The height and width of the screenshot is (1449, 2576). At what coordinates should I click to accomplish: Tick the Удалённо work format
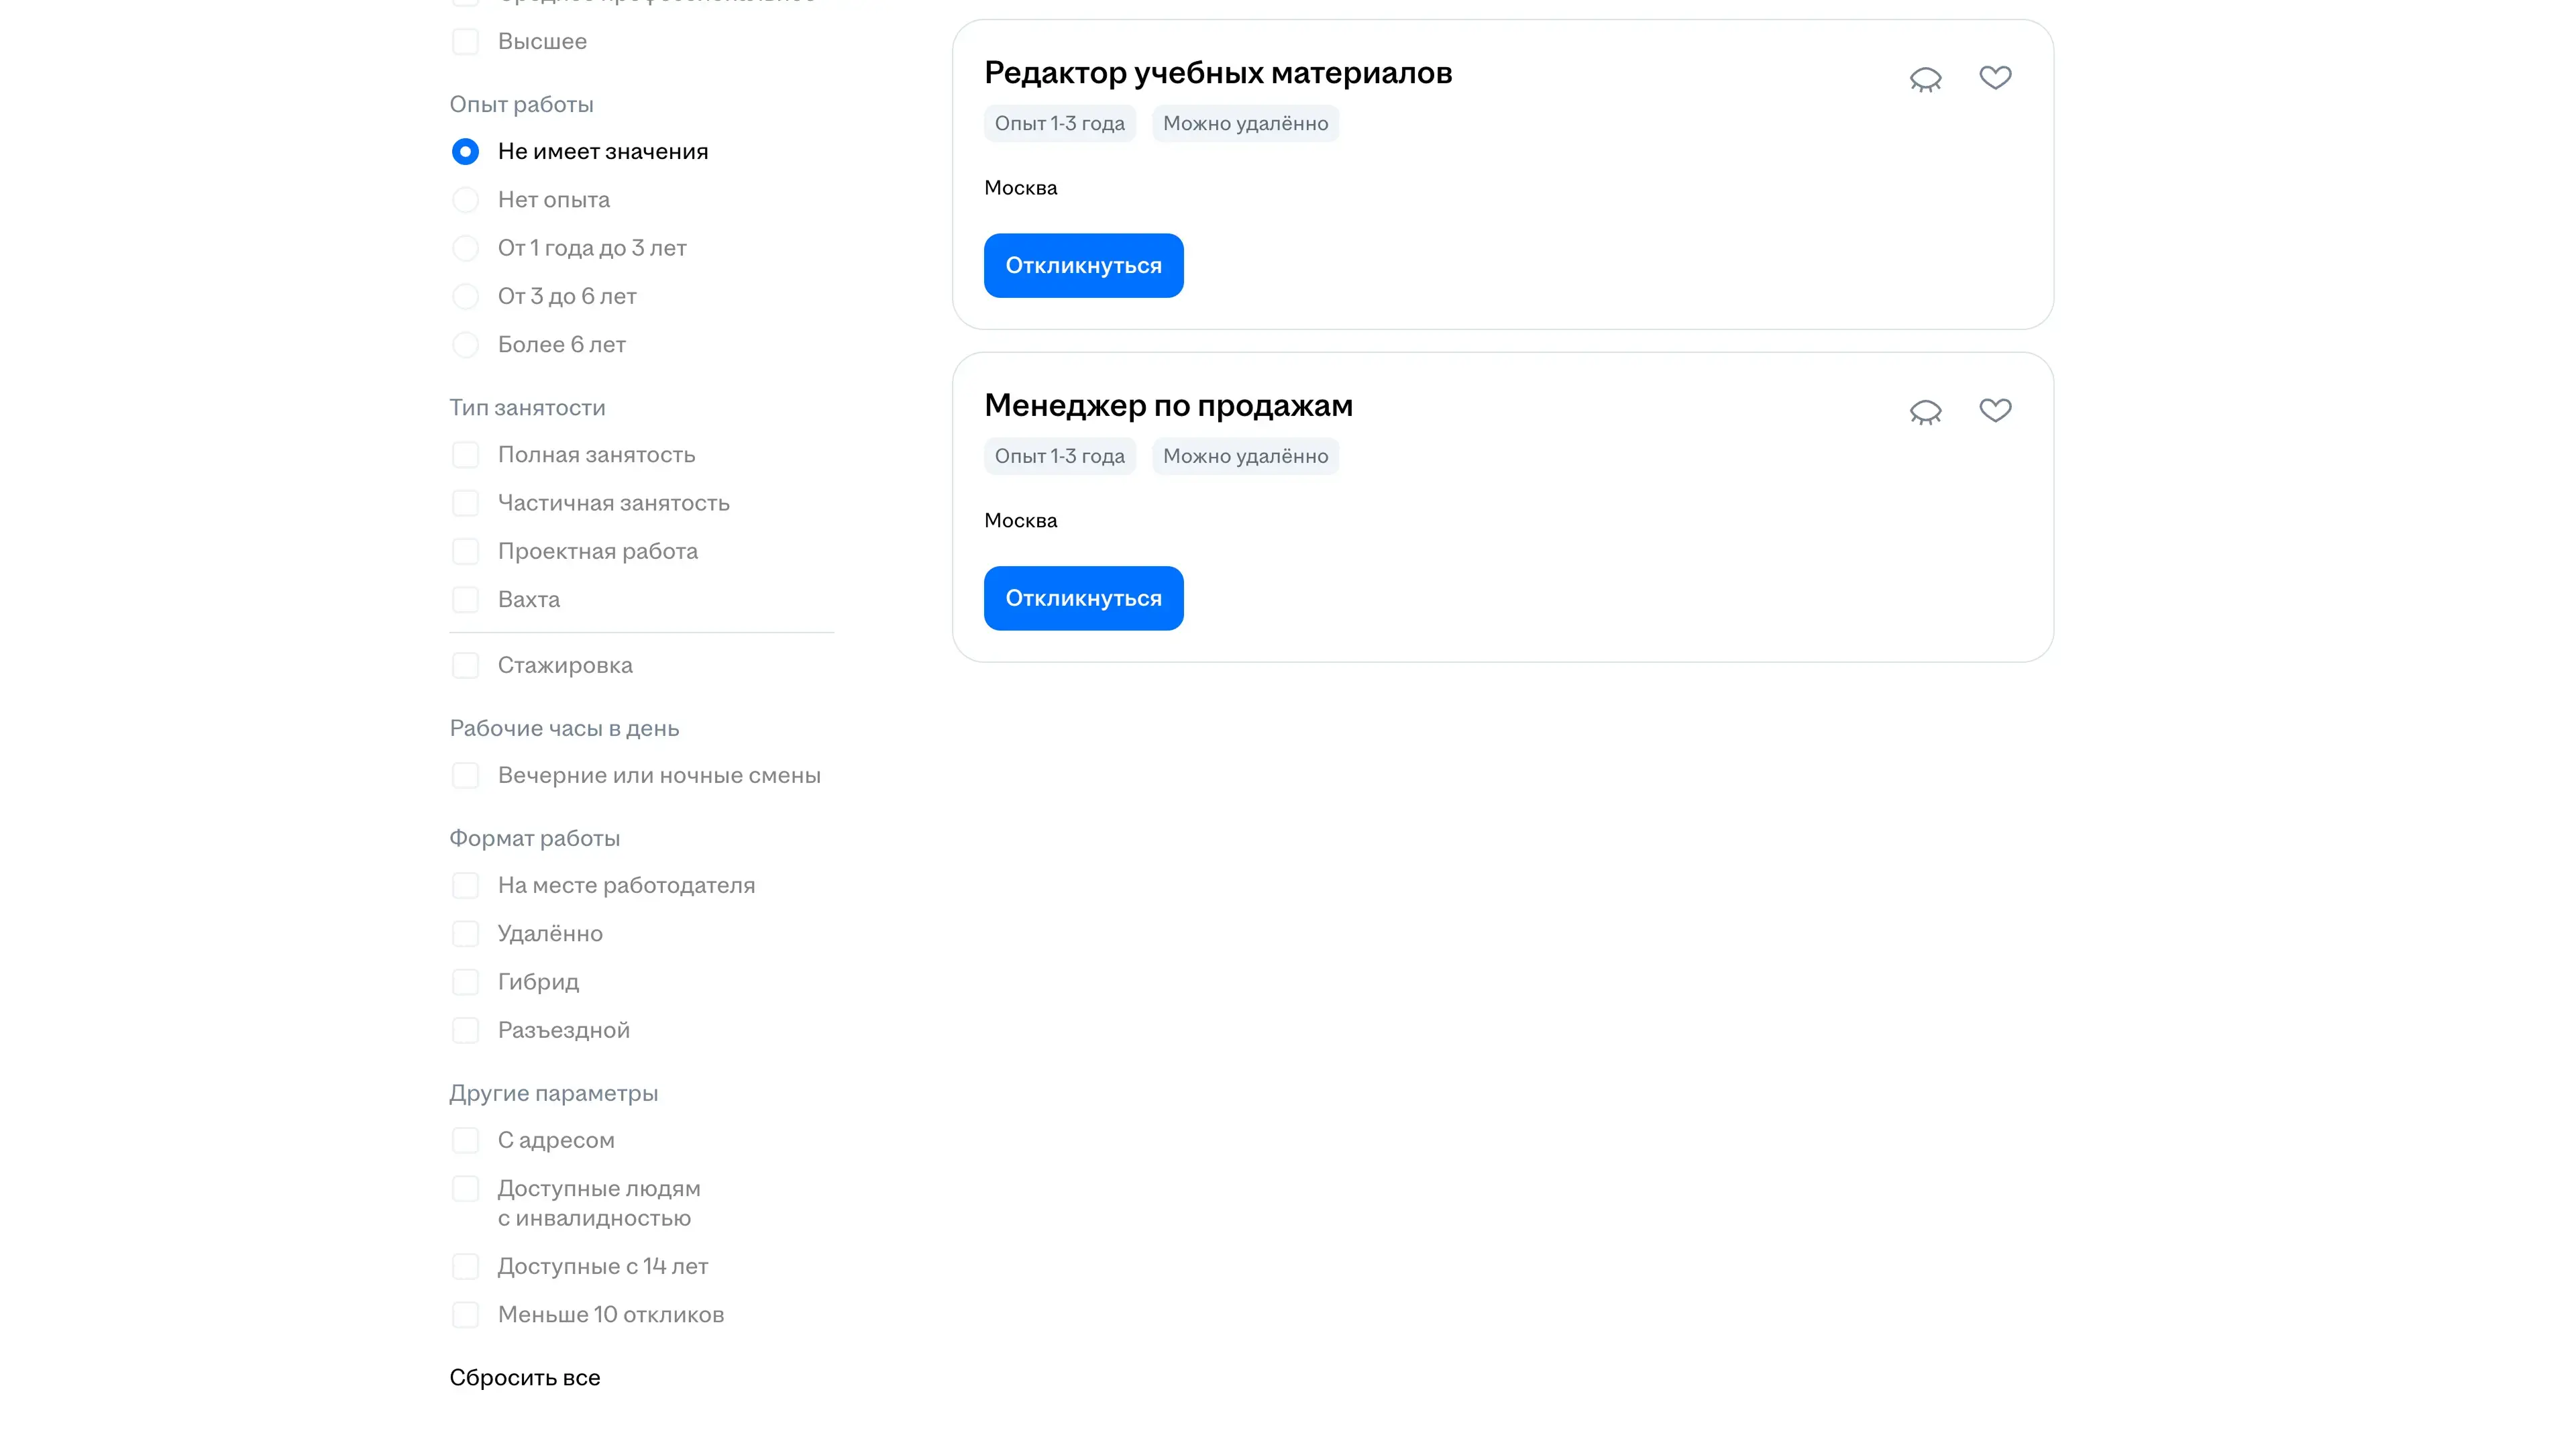tap(465, 934)
